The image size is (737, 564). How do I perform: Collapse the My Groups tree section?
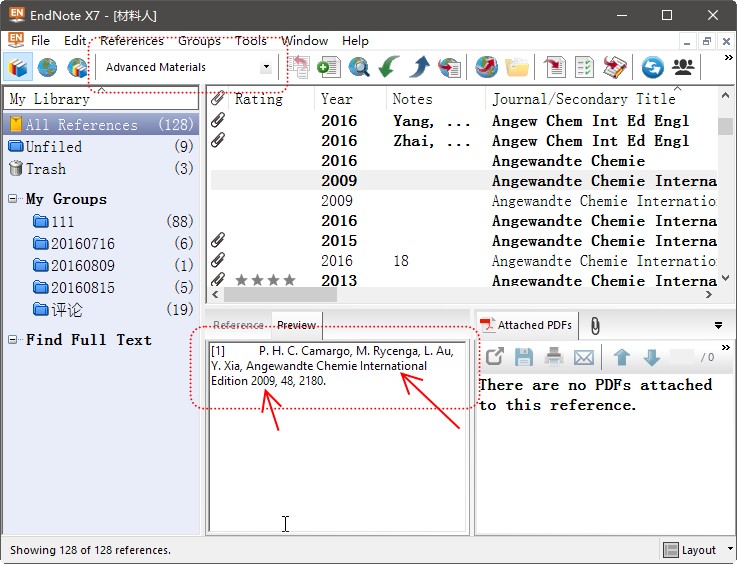[13, 199]
